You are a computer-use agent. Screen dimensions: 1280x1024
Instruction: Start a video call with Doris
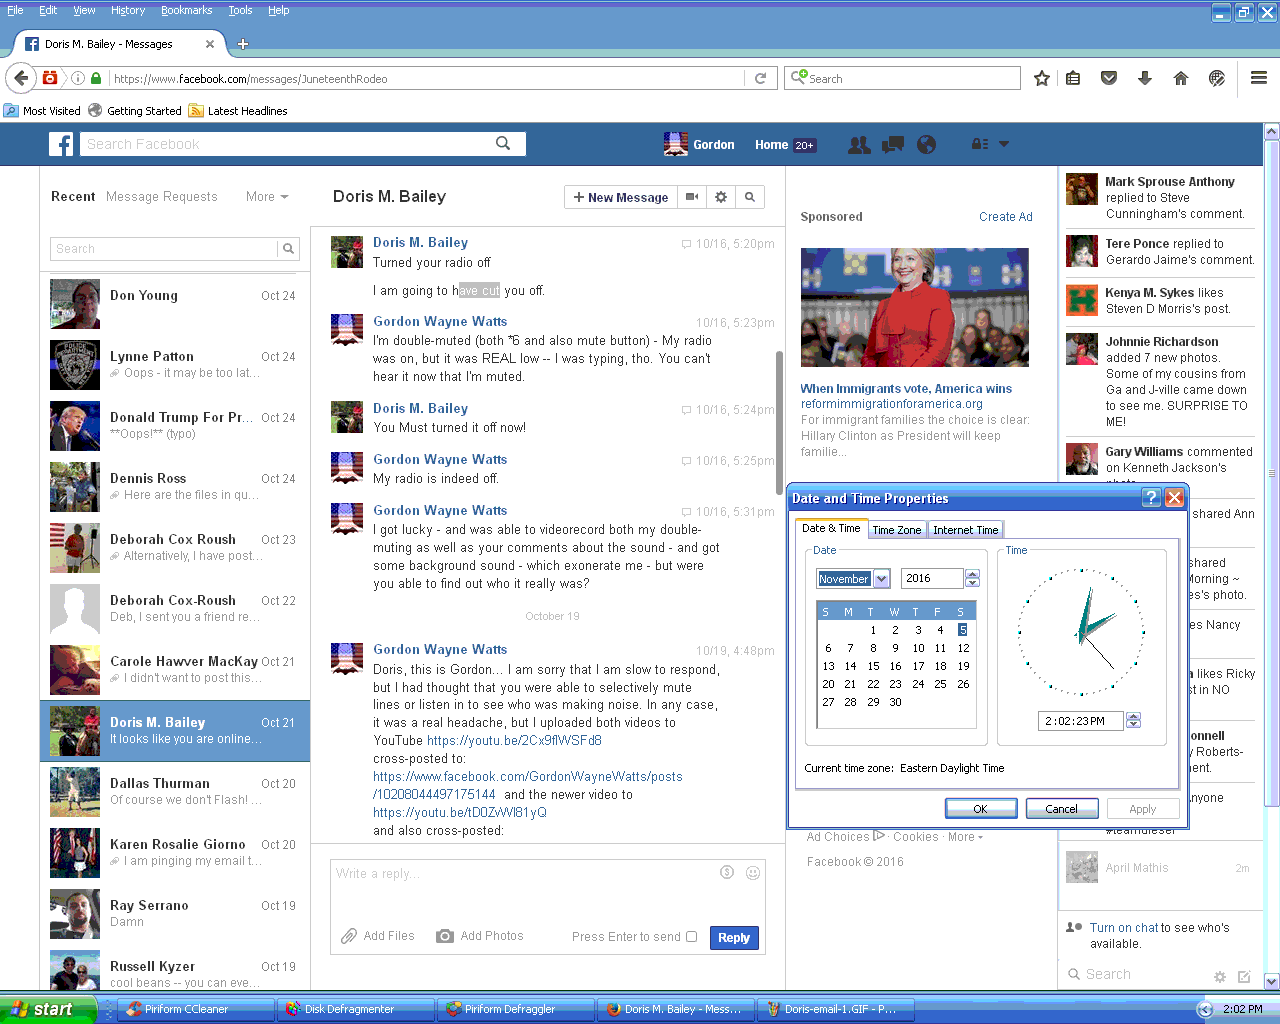(x=692, y=197)
